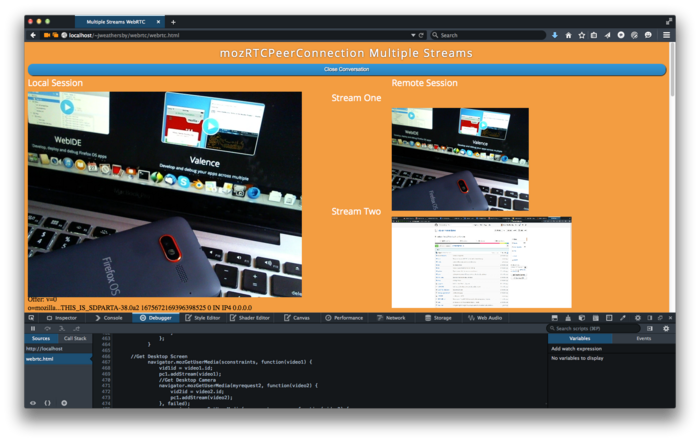The height and width of the screenshot is (442, 700).
Task: Close the developer tools panel
Action: point(670,318)
